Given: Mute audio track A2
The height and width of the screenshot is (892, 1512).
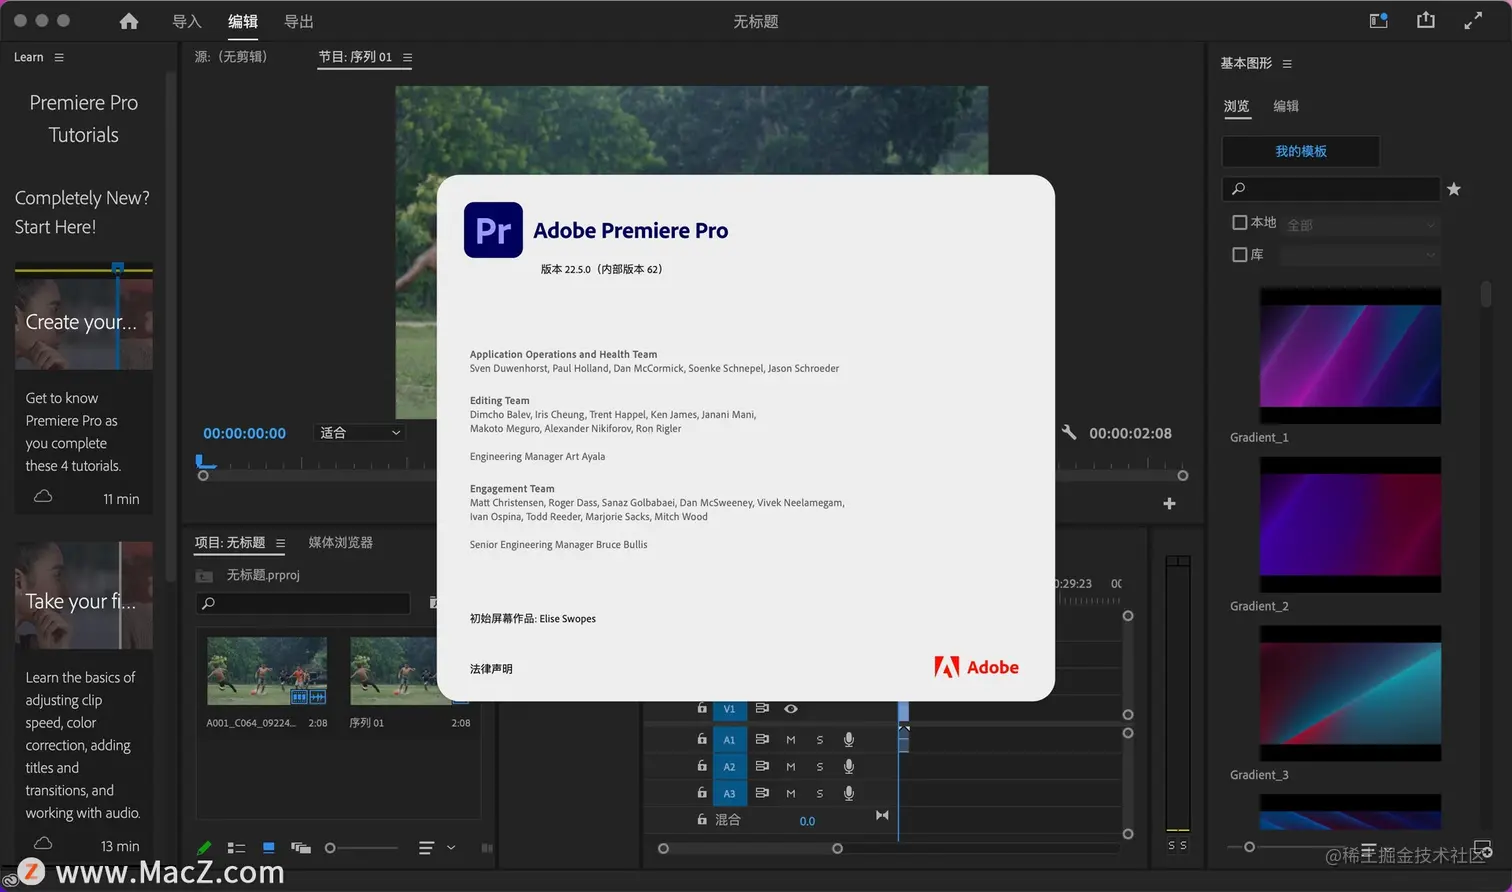Looking at the screenshot, I should [x=791, y=767].
